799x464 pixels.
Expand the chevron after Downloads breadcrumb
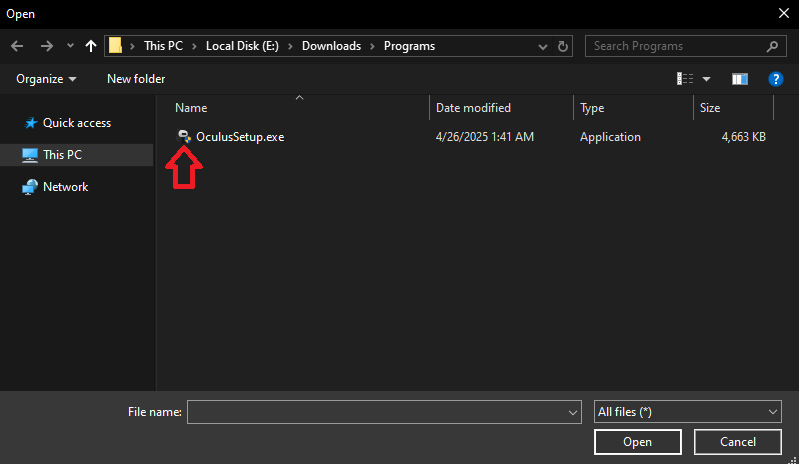pos(372,46)
